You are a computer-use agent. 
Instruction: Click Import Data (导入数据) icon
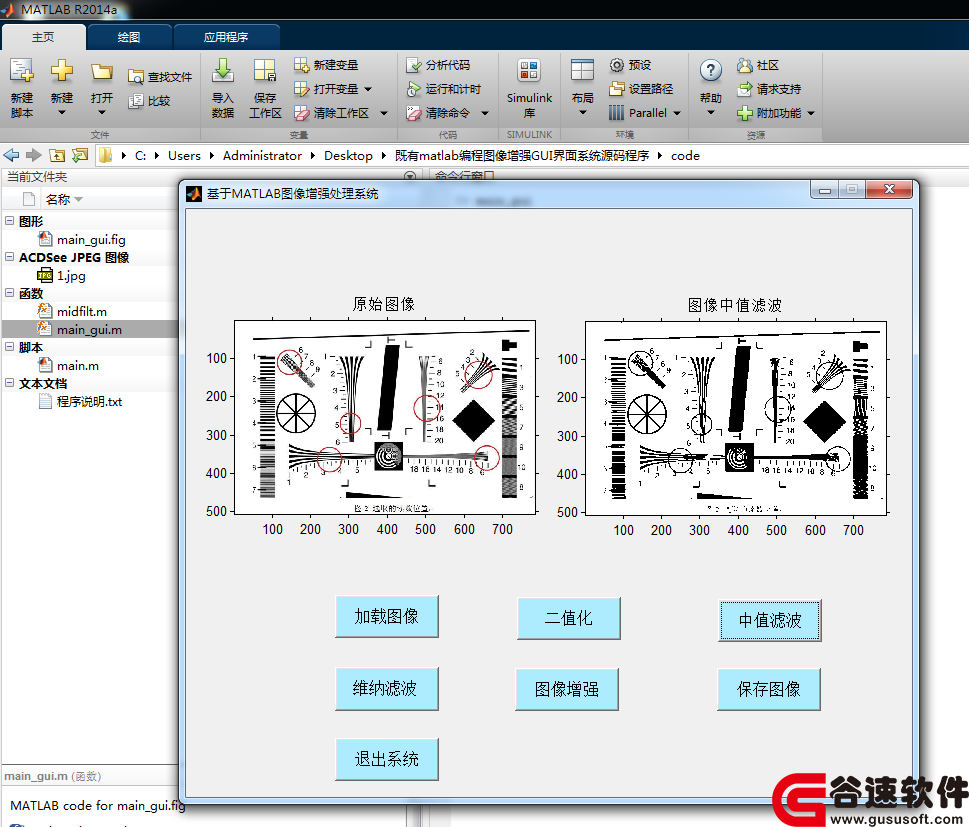(x=222, y=71)
